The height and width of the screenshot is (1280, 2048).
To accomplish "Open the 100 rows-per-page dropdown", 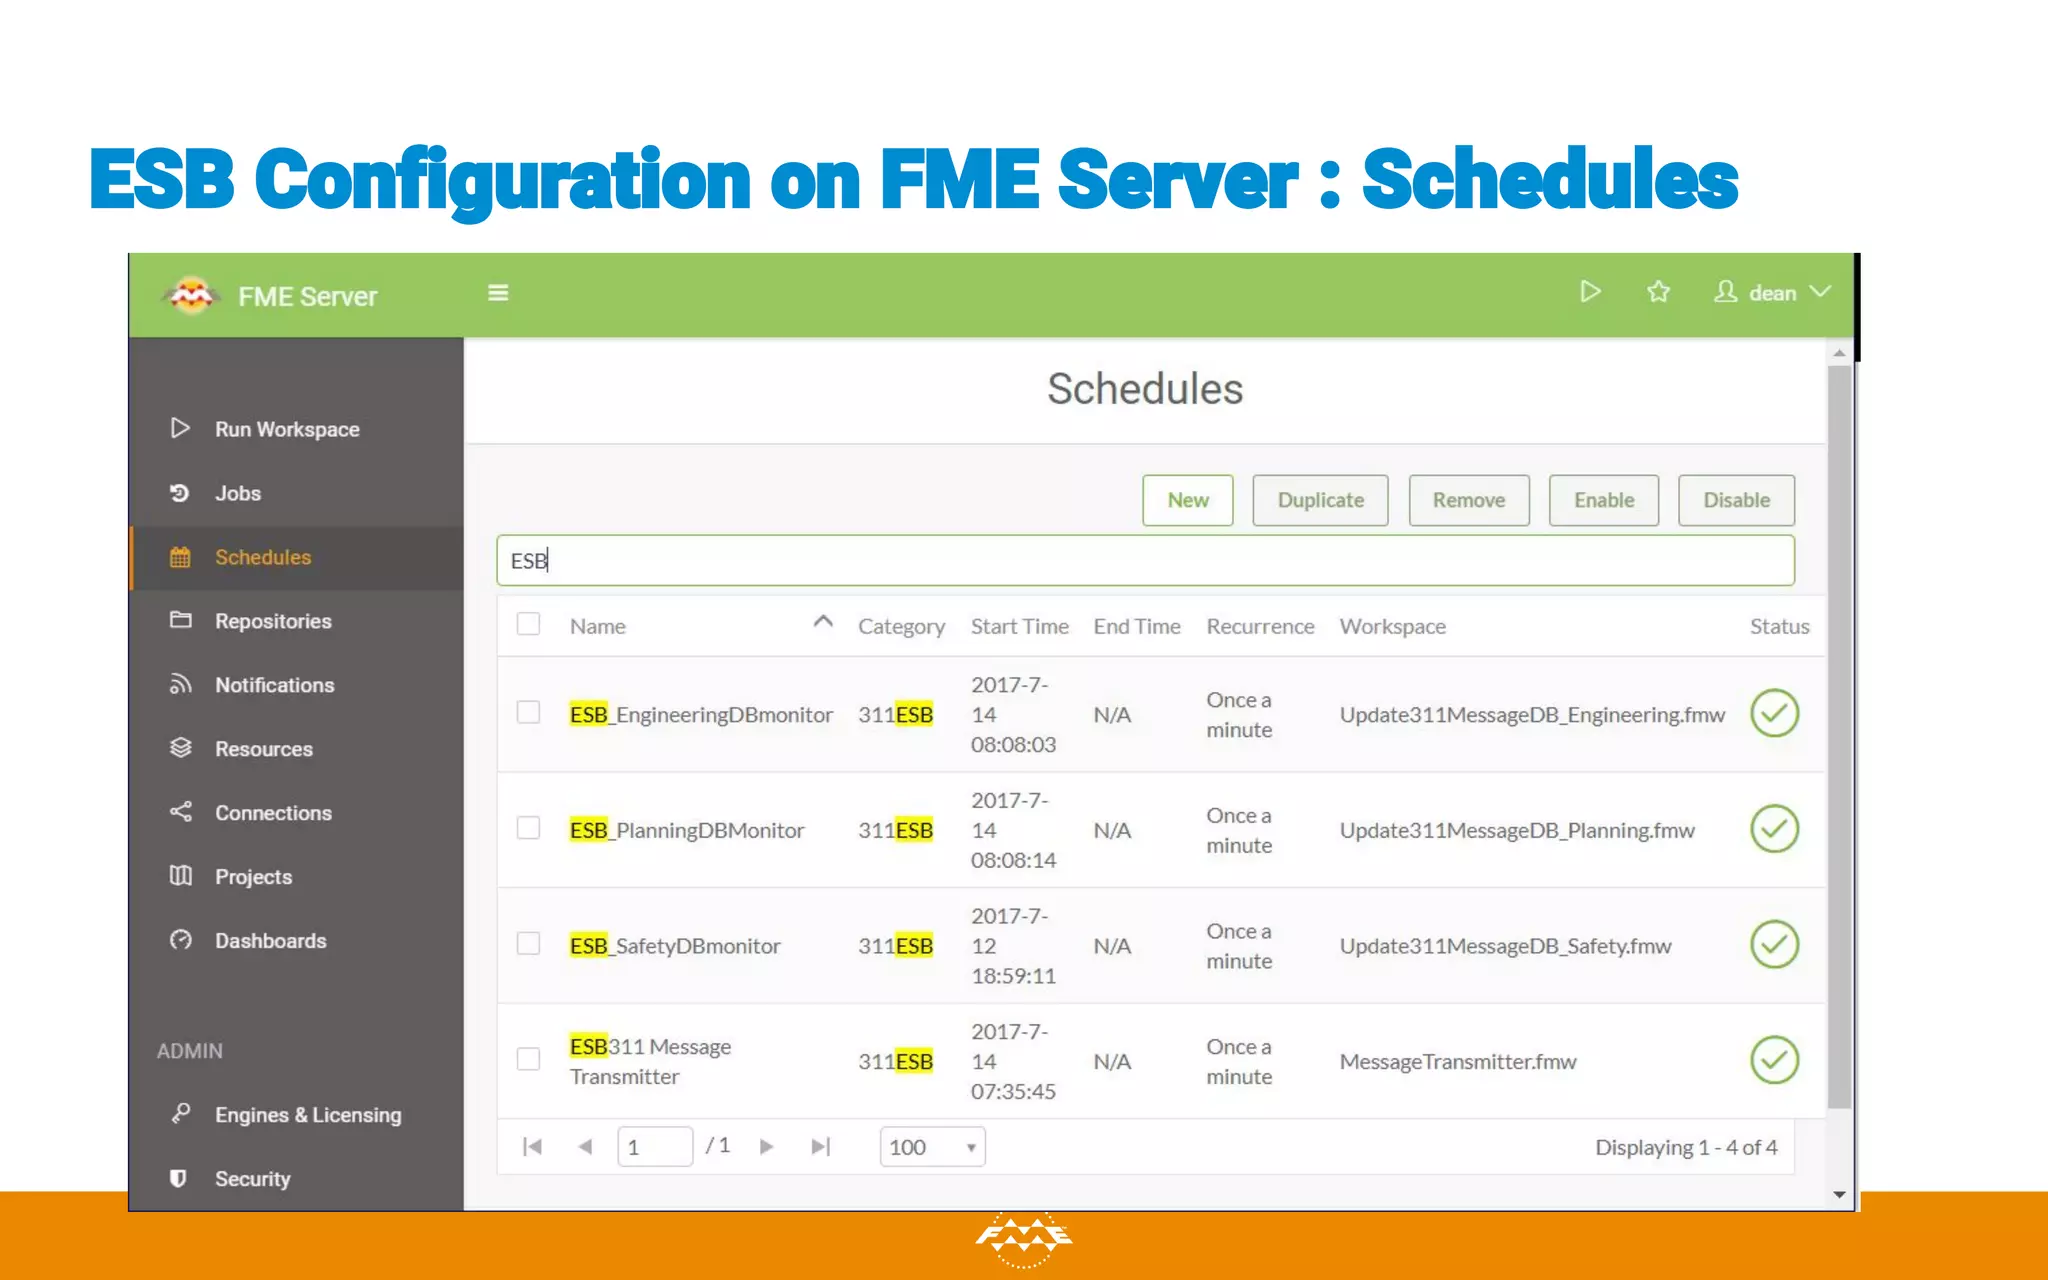I will coord(932,1147).
